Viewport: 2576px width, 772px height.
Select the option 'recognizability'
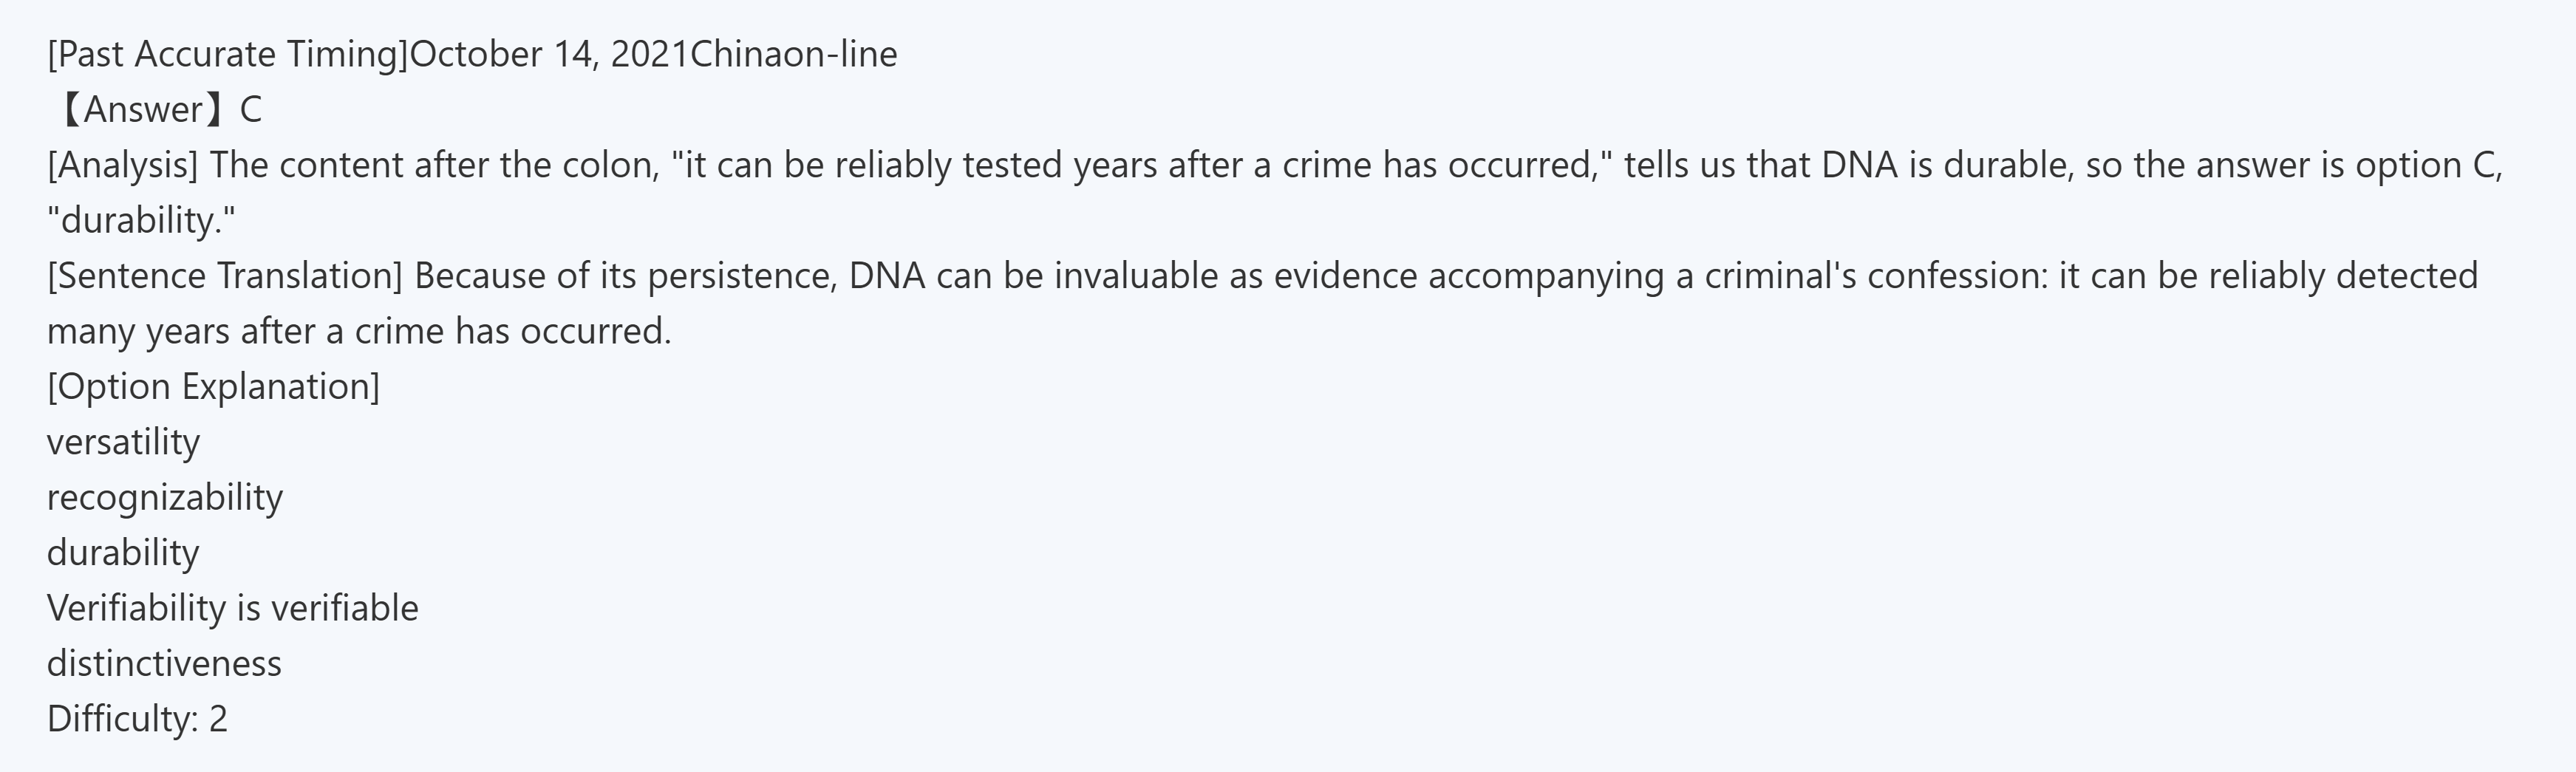pos(165,498)
